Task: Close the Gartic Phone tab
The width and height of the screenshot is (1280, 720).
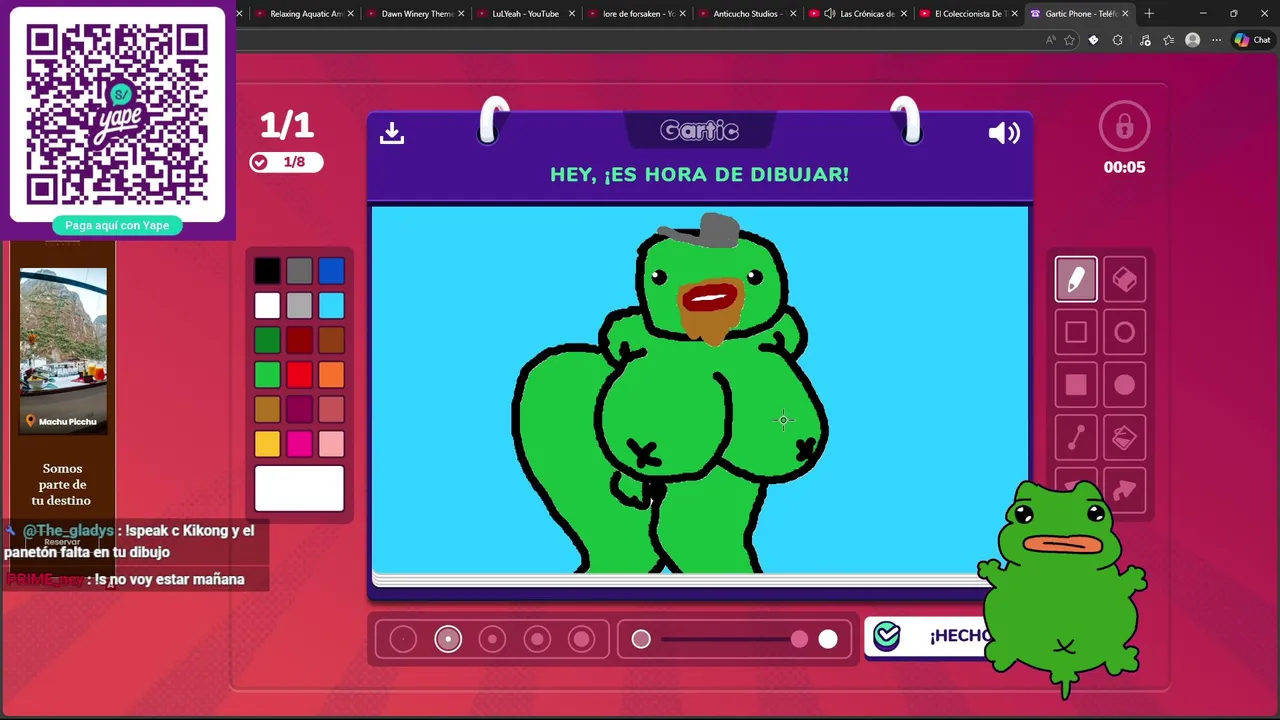Action: pos(1125,14)
